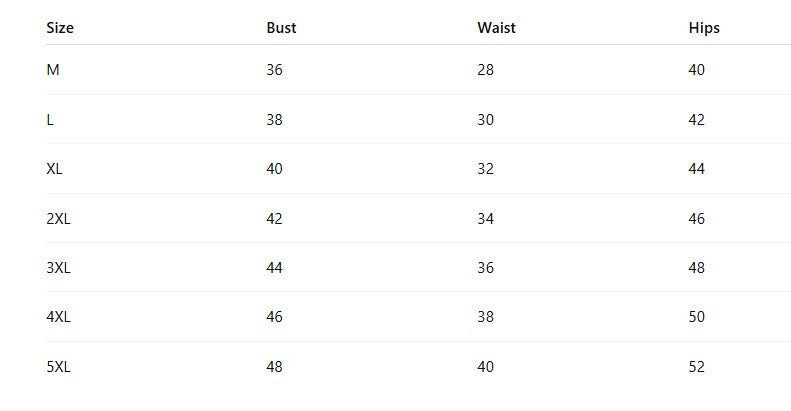
Task: Click waist value 28 for size M
Action: (485, 70)
